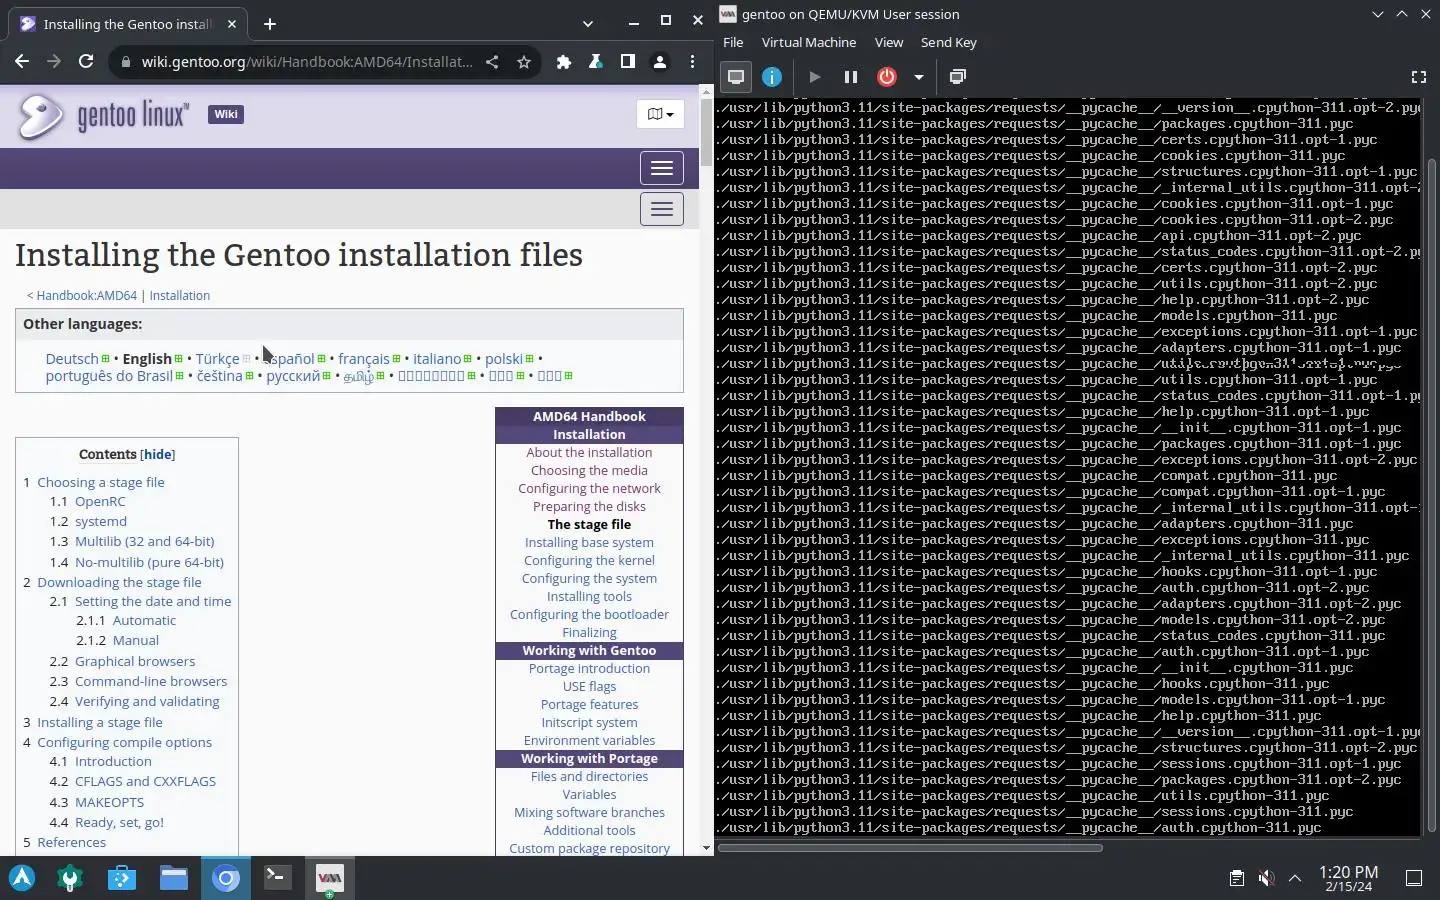This screenshot has width=1440, height=900.
Task: Open the green download taskbar icon
Action: (70, 878)
